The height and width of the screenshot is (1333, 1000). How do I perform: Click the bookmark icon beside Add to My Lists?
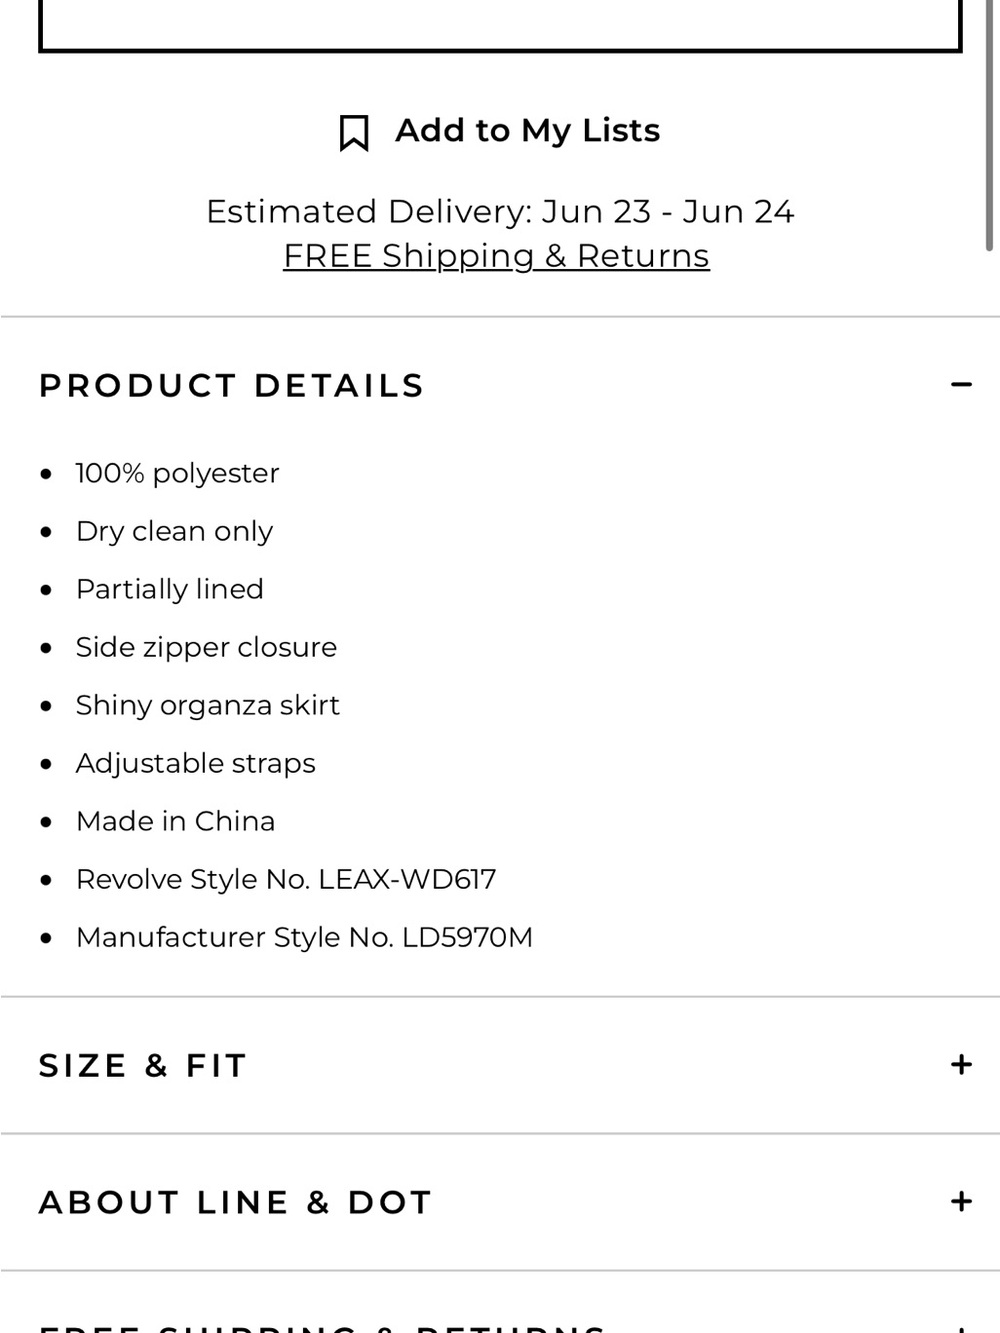pyautogui.click(x=354, y=132)
